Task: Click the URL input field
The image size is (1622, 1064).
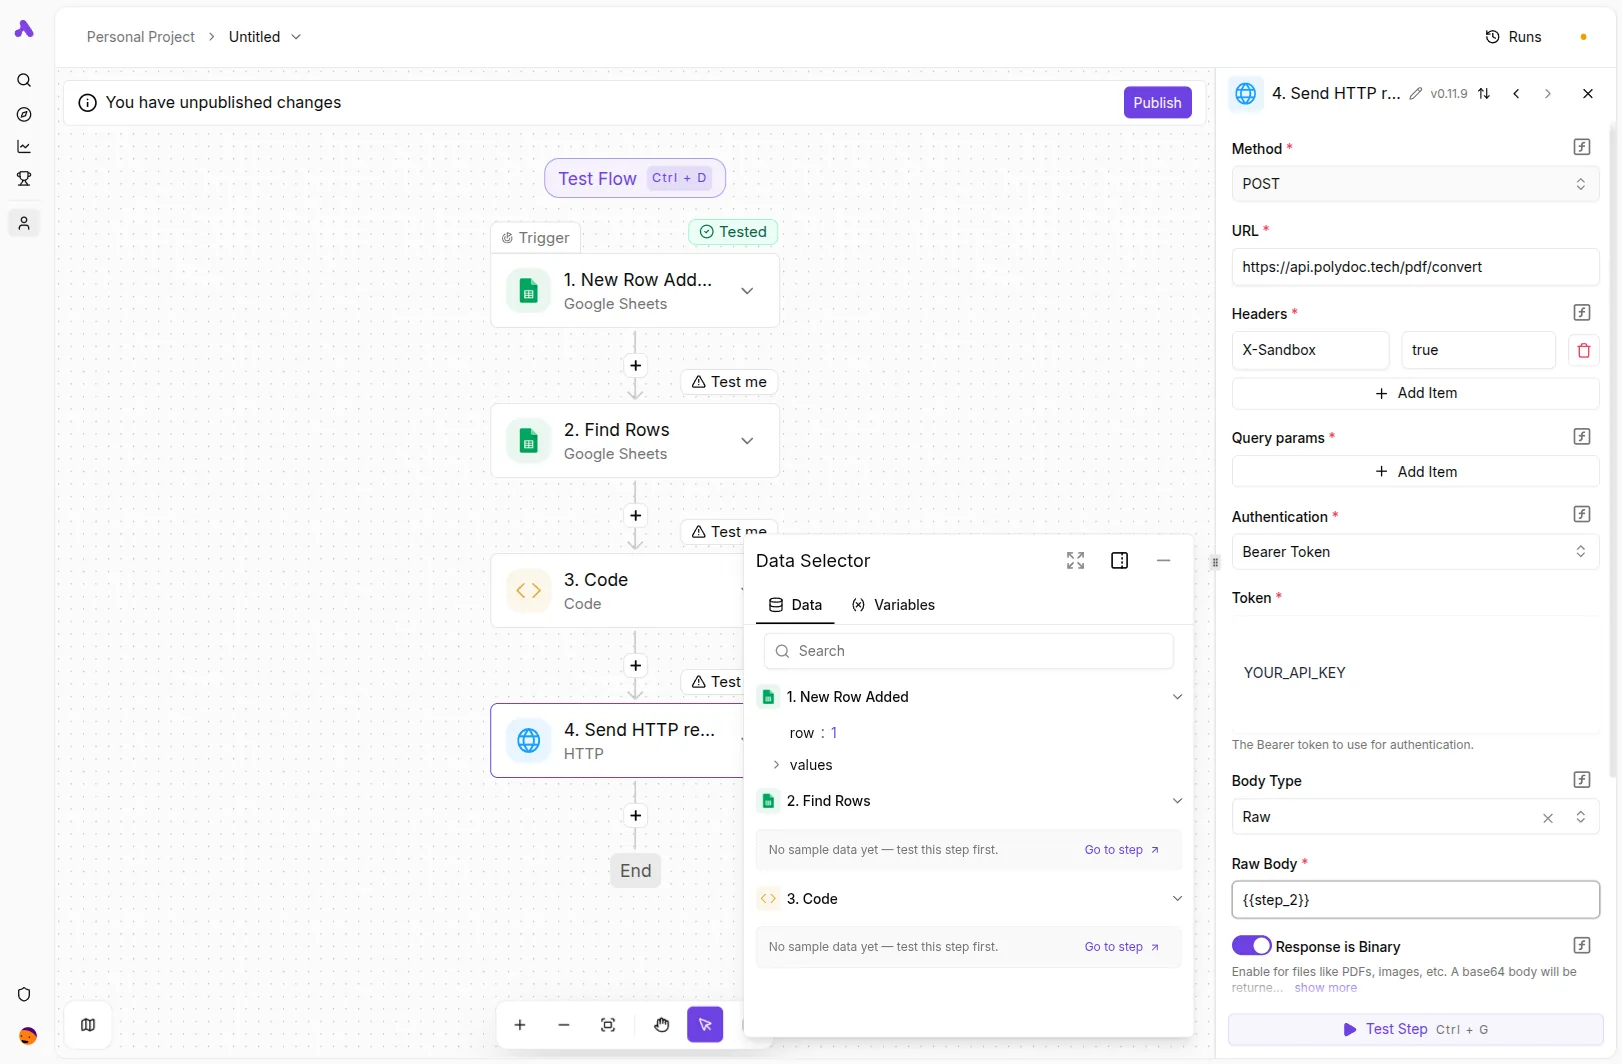Action: click(x=1415, y=267)
